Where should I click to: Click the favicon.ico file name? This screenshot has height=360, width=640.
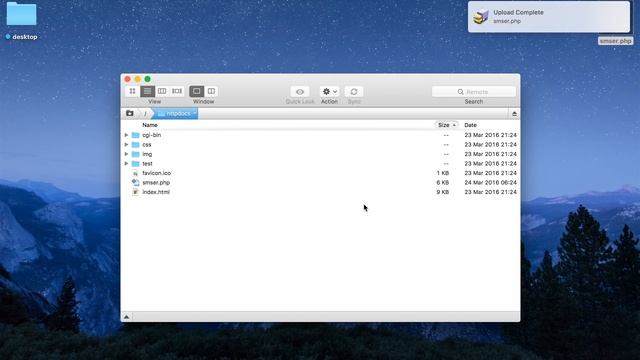pyautogui.click(x=156, y=173)
